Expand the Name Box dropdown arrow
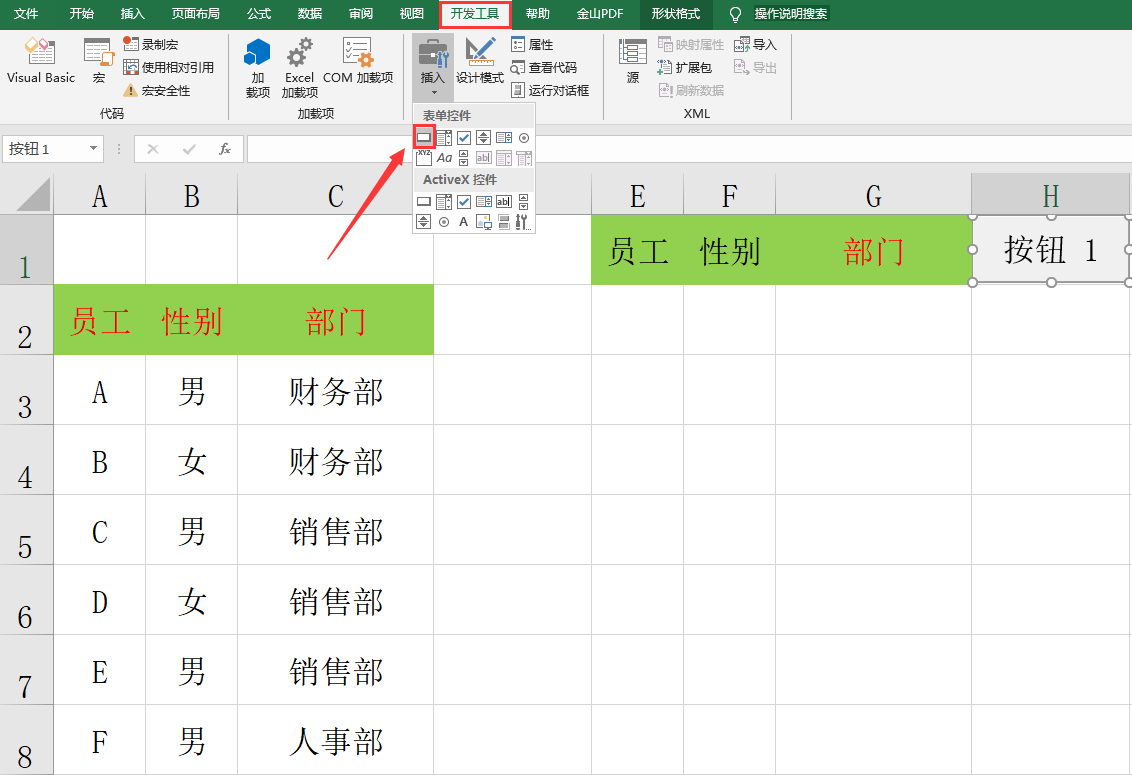Viewport: 1132px width, 775px height. [x=93, y=149]
